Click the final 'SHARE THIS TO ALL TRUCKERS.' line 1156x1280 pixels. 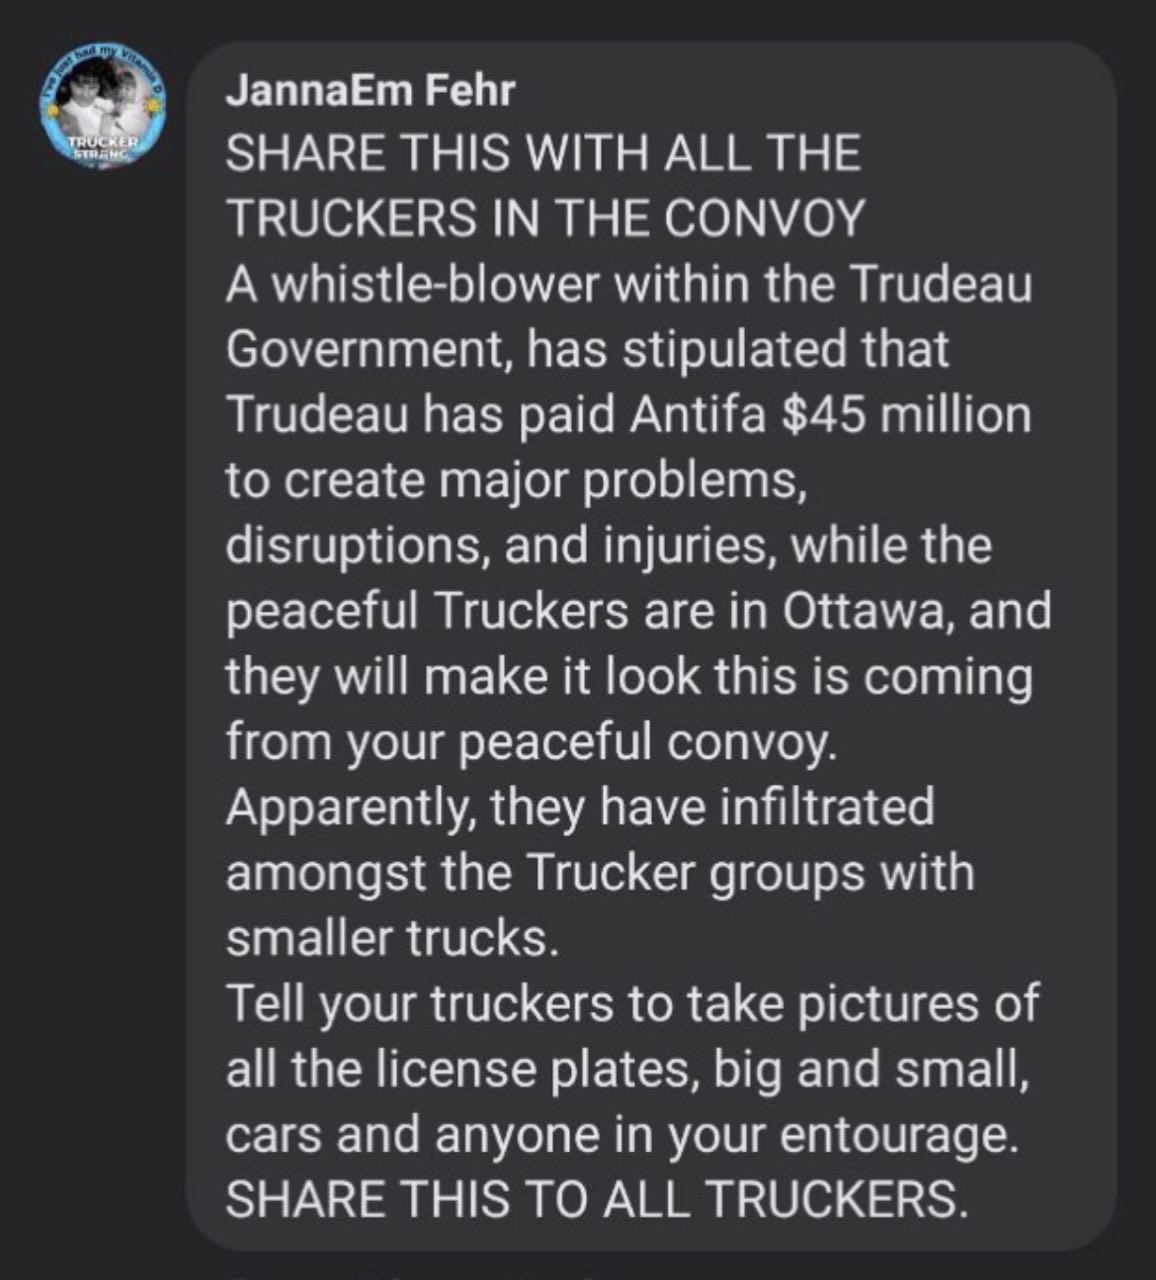[597, 1200]
